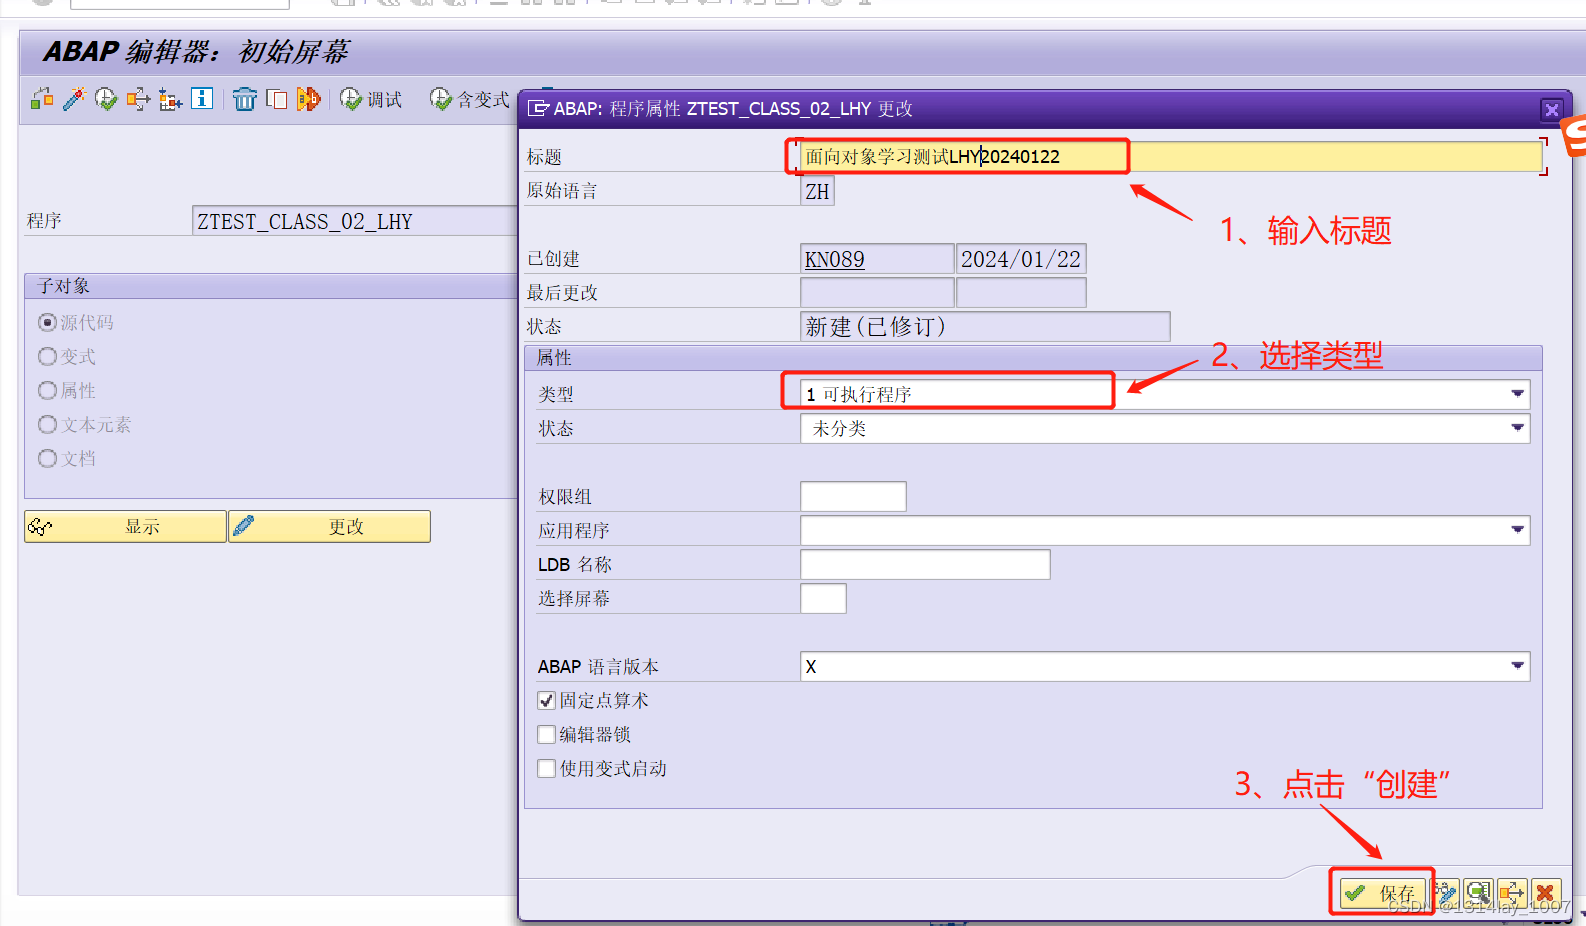Enable the 使用变式启动 checkbox
The image size is (1586, 926).
[x=546, y=768]
